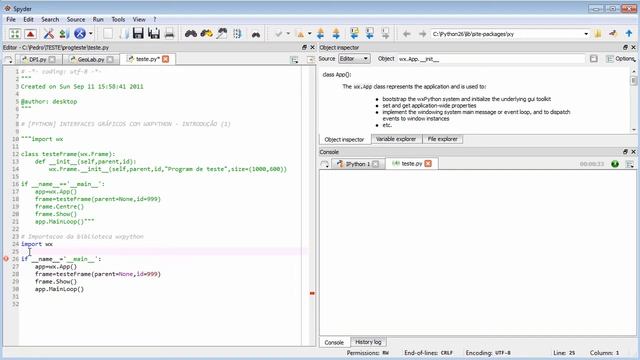Click the yellow note with blue arrow icon
Image resolution: width=640 pixels, height=360 pixels.
point(354,33)
